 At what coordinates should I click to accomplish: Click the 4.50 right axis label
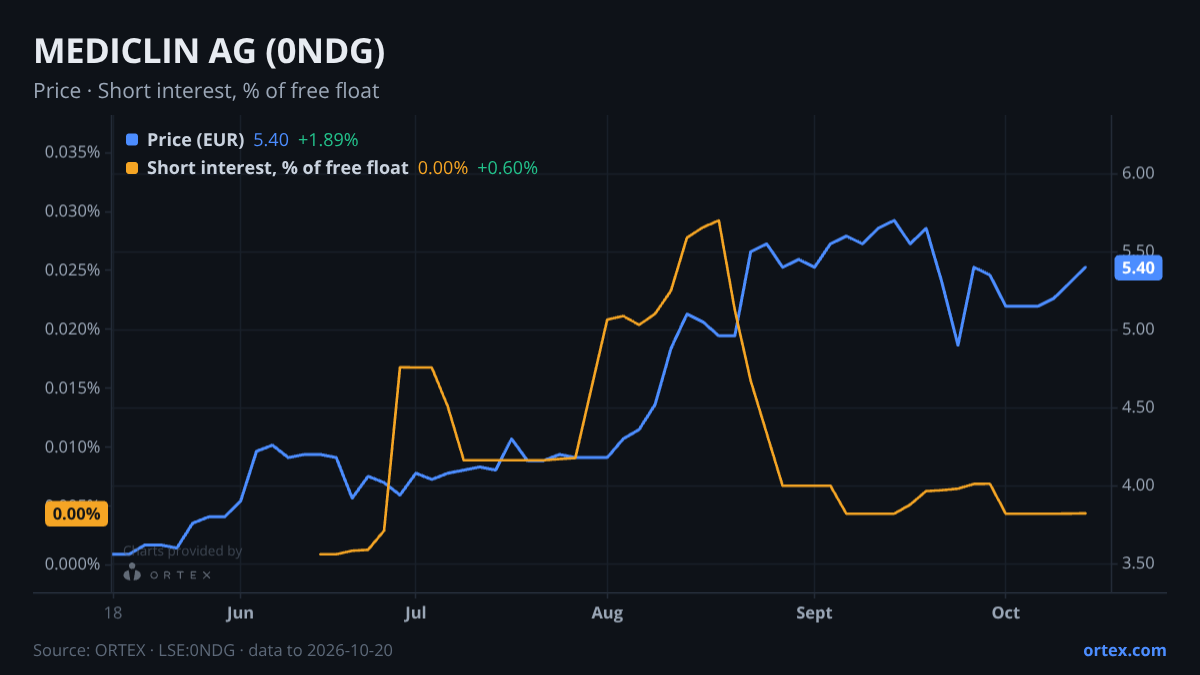[x=1139, y=407]
